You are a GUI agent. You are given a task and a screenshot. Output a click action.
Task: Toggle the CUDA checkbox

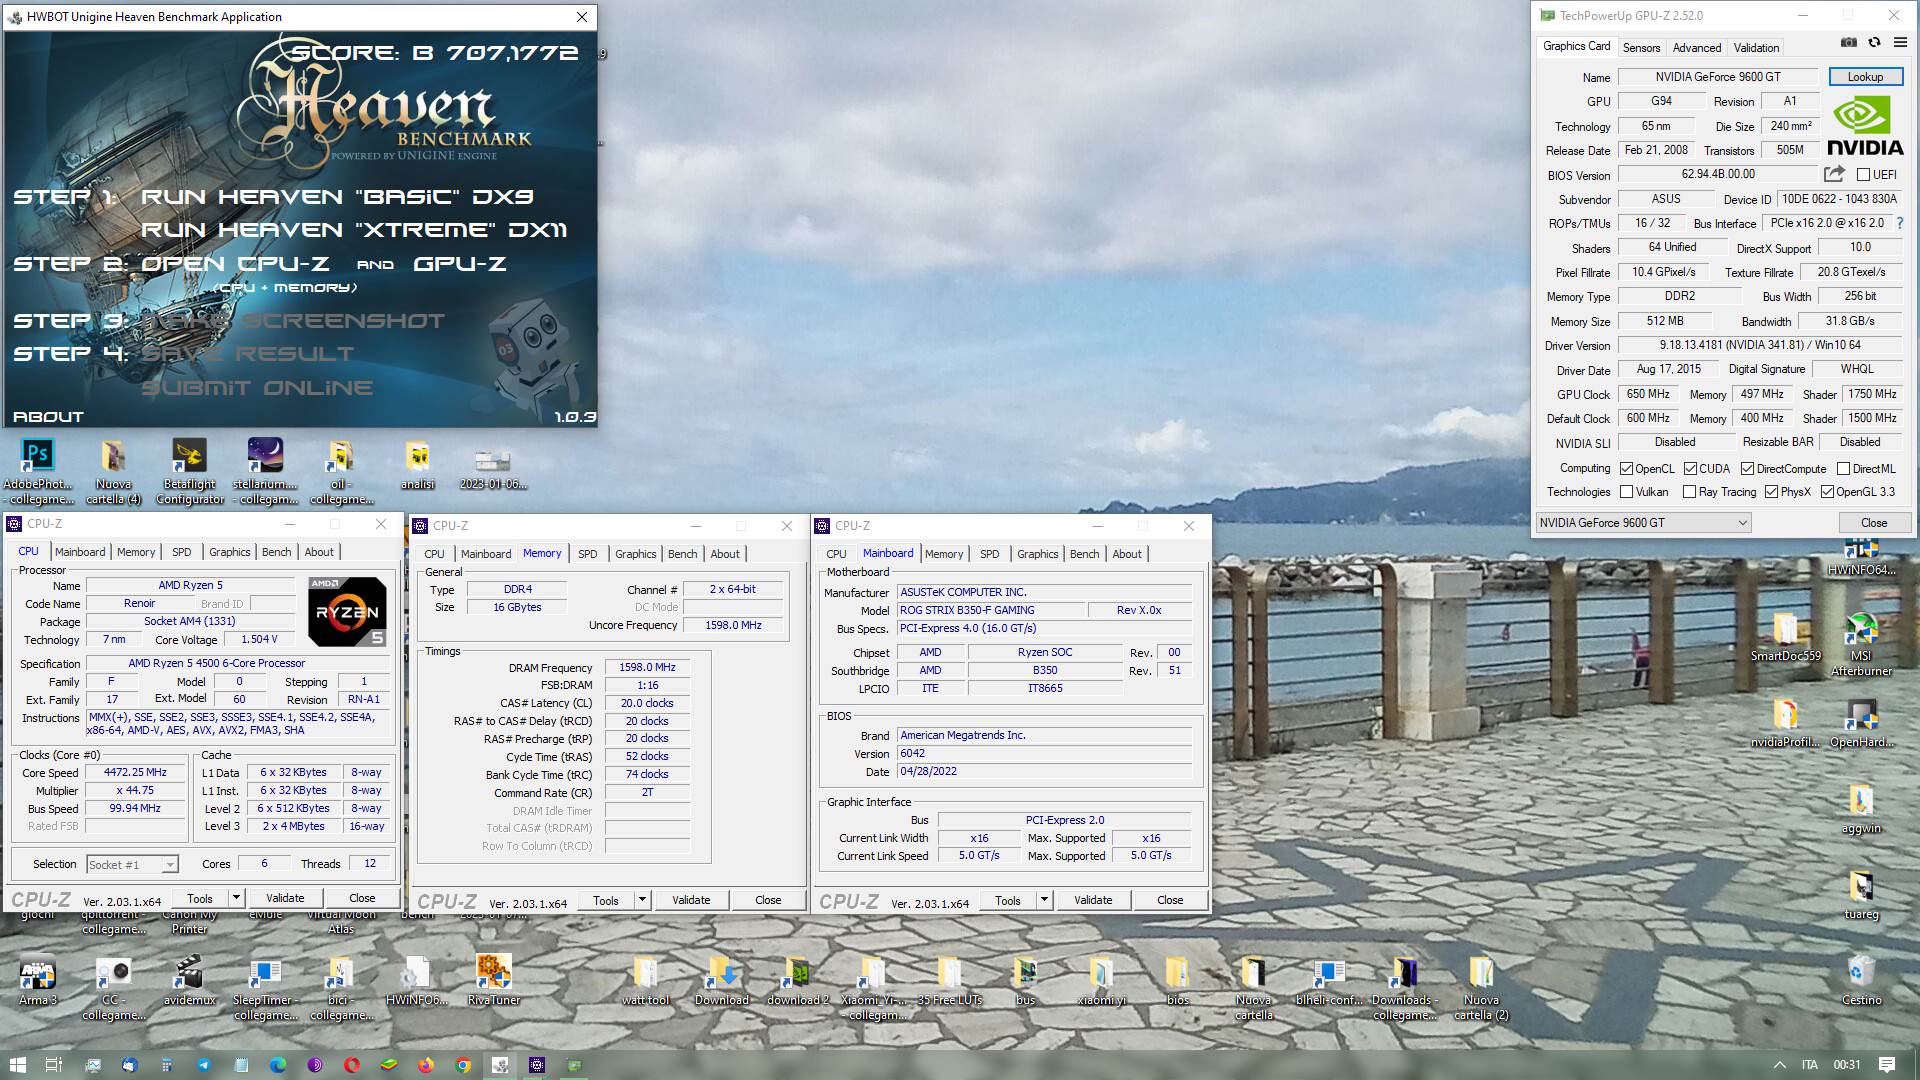(1690, 468)
